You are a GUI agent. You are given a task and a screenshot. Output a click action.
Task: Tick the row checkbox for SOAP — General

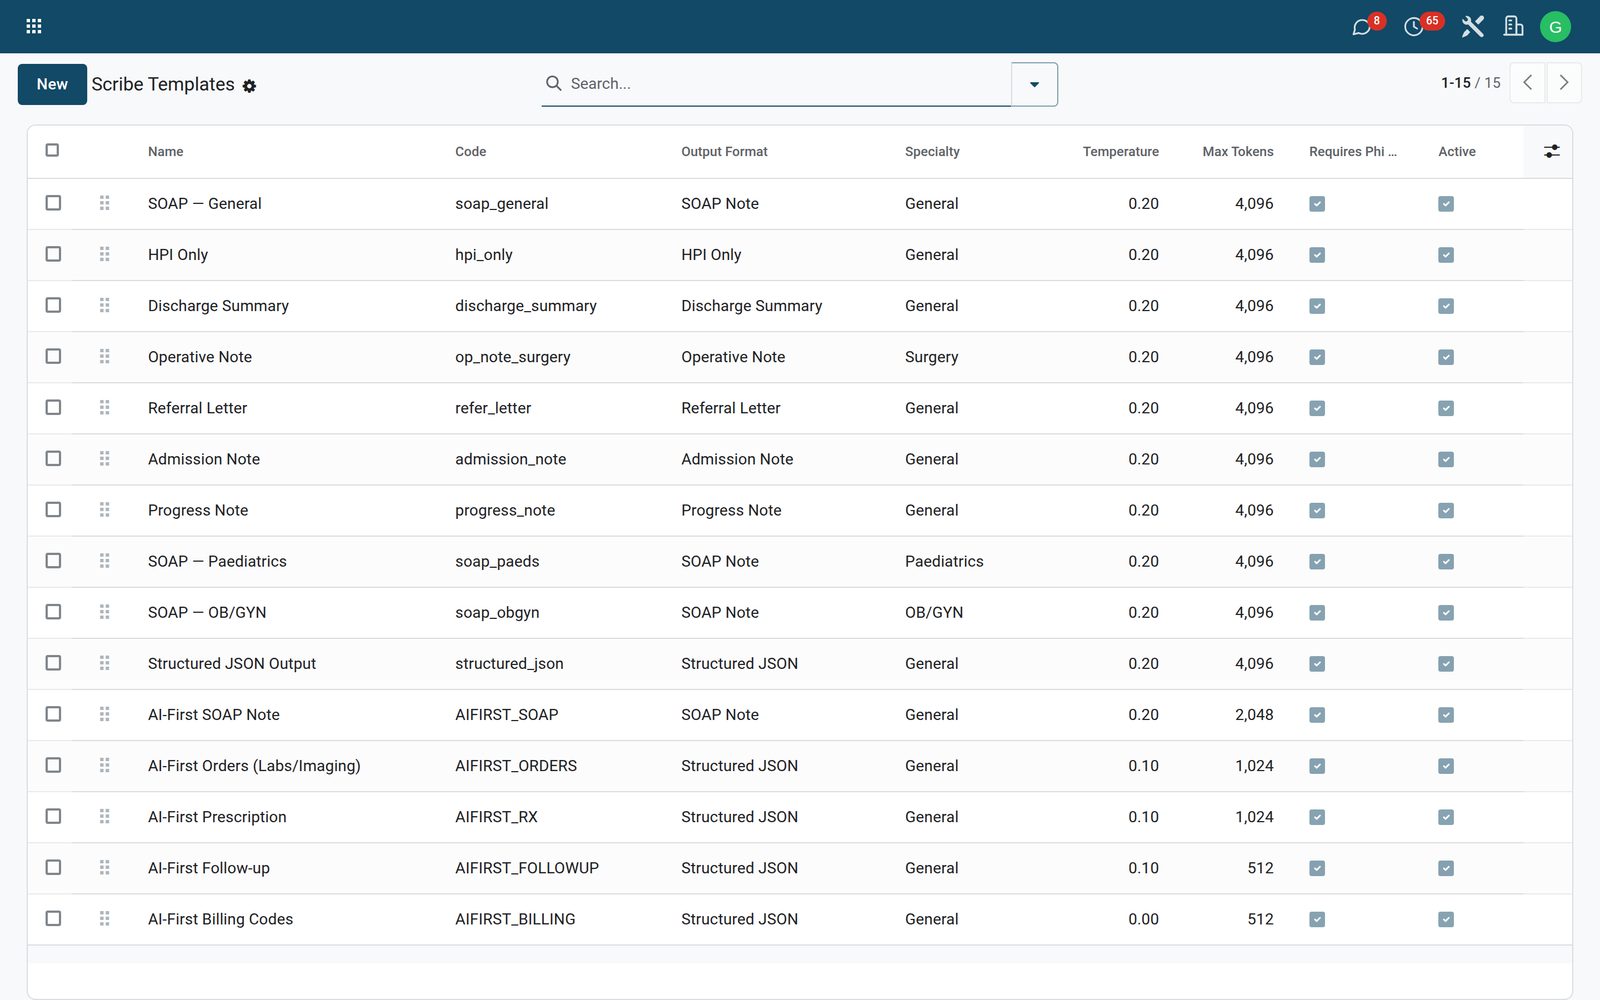[53, 203]
